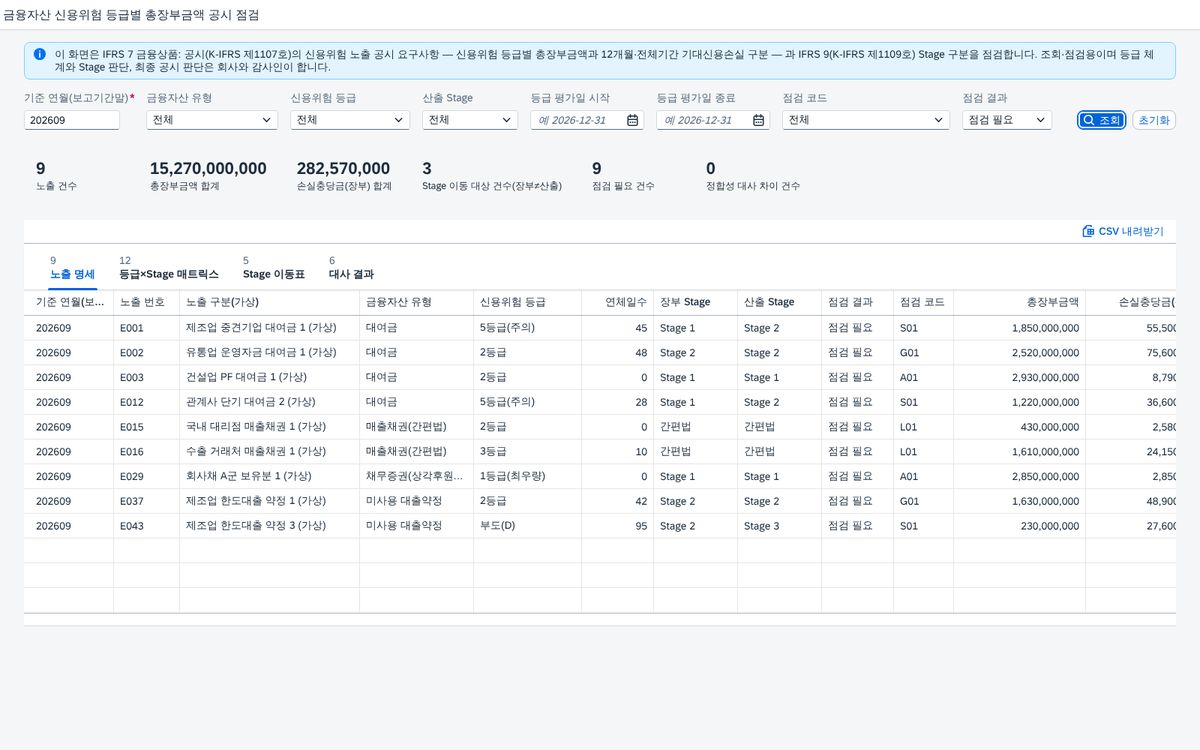Switch to the 등급×Stage 매트릭스 tab
This screenshot has height=750, width=1200.
point(168,273)
